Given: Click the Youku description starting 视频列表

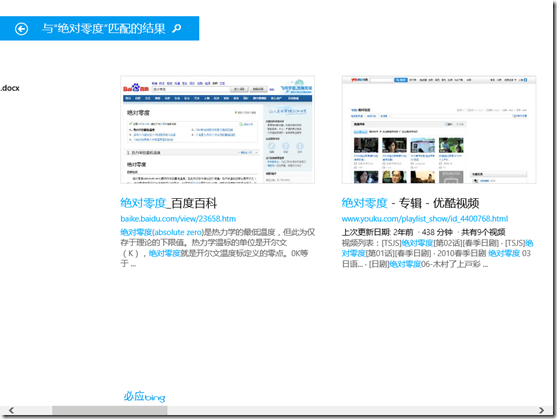Looking at the screenshot, I should pos(438,253).
